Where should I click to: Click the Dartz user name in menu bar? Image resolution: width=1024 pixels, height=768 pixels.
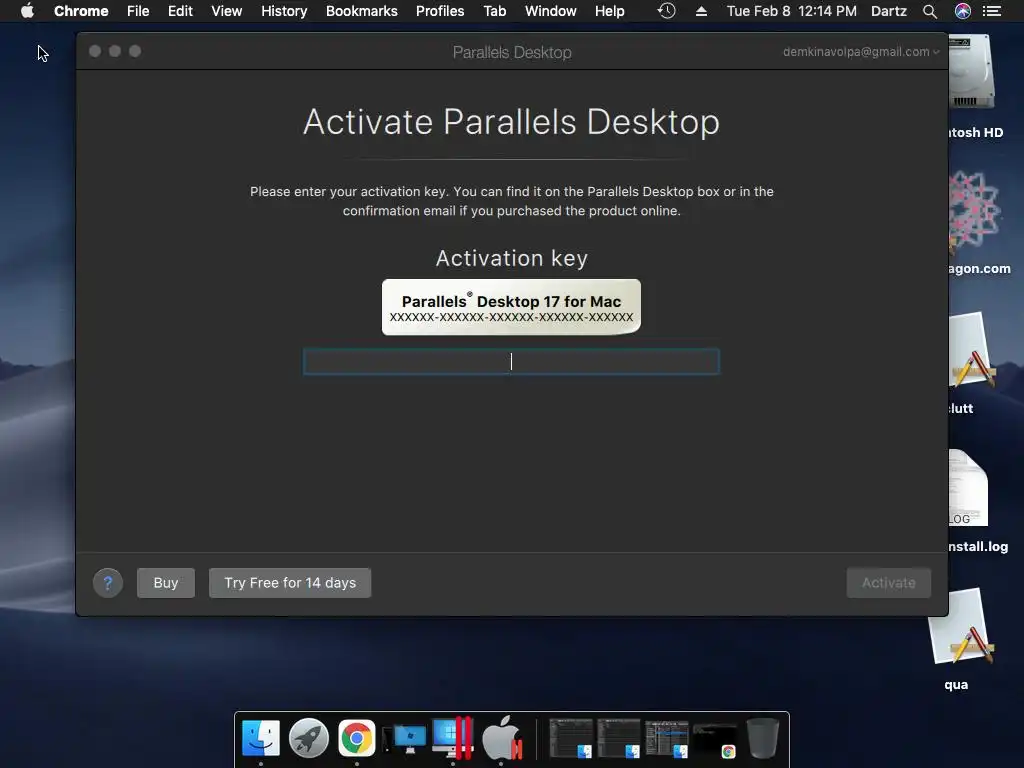889,11
